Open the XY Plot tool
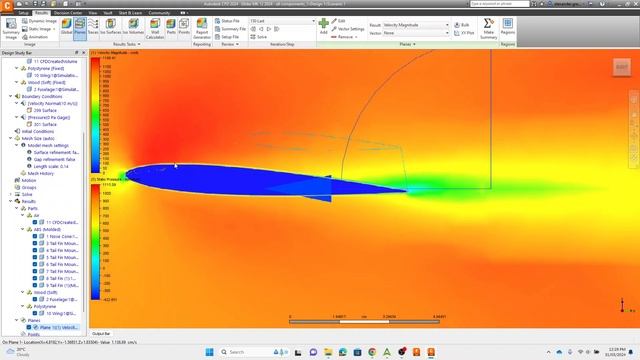640x360 pixels. [464, 33]
